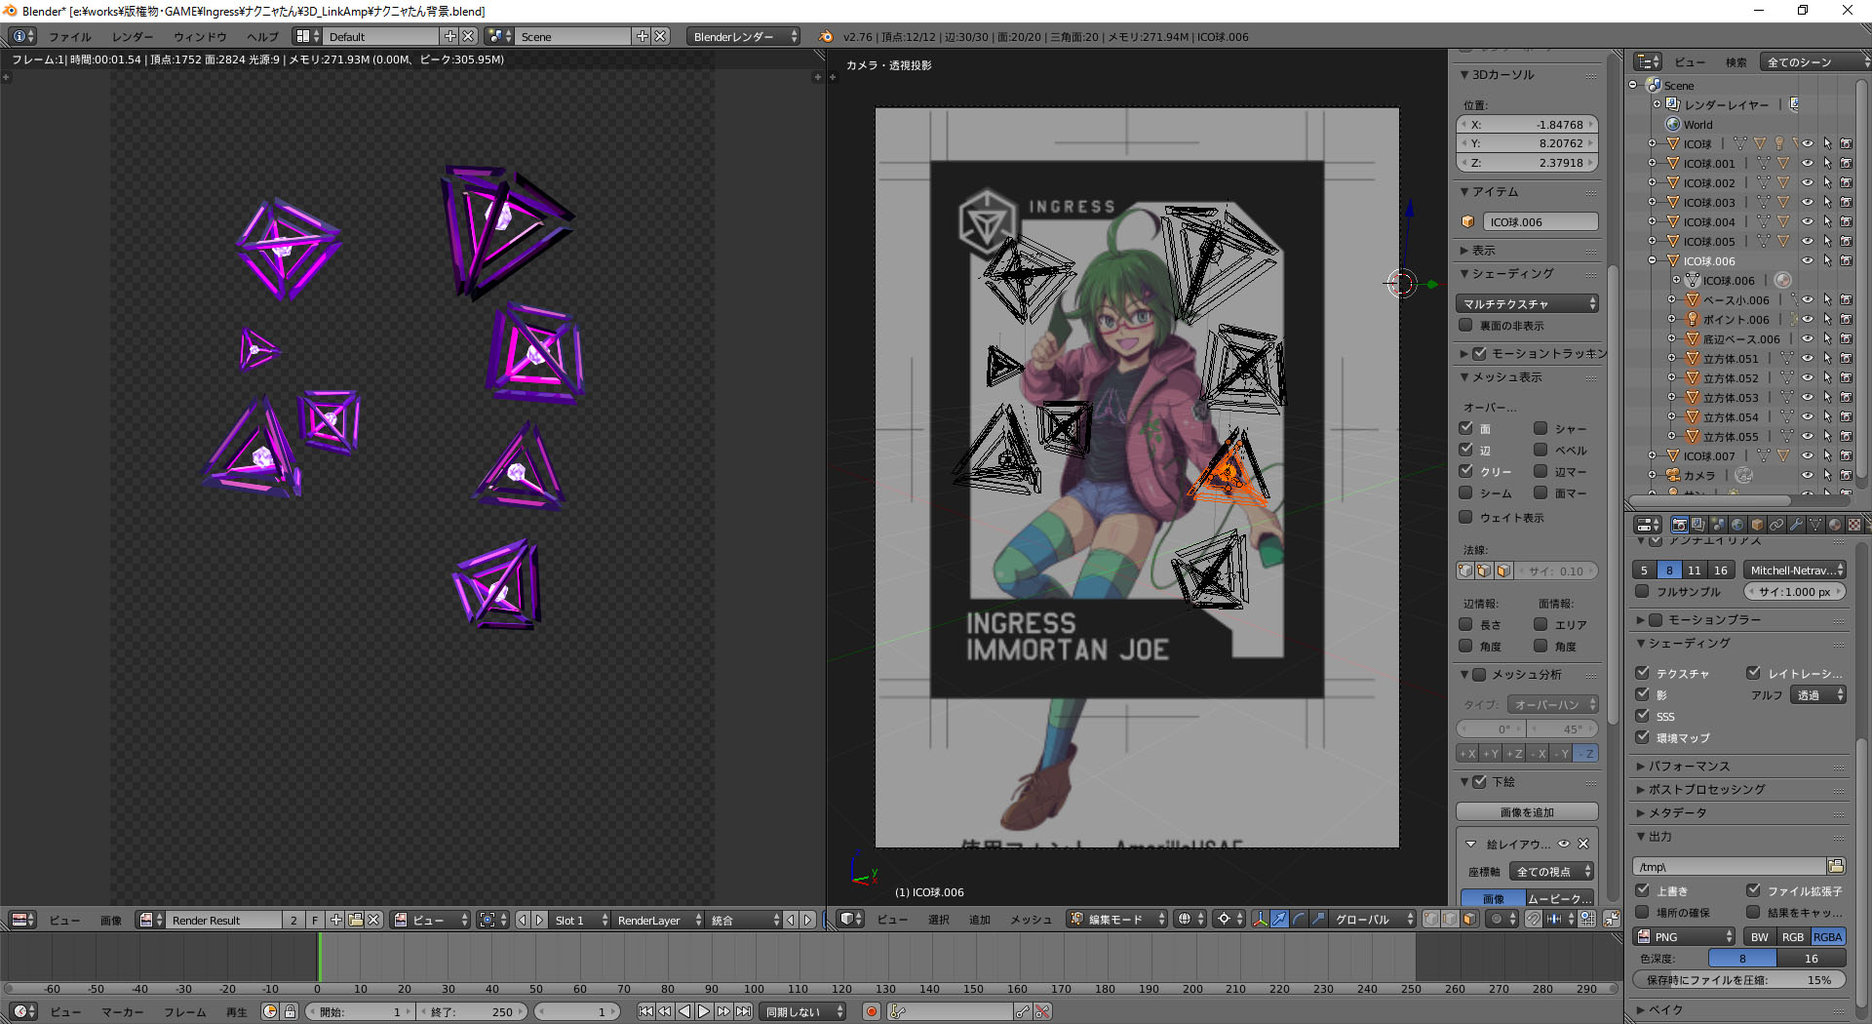Expand the ICO球.002 outliner entry
Viewport: 1872px width, 1024px height.
click(x=1652, y=183)
